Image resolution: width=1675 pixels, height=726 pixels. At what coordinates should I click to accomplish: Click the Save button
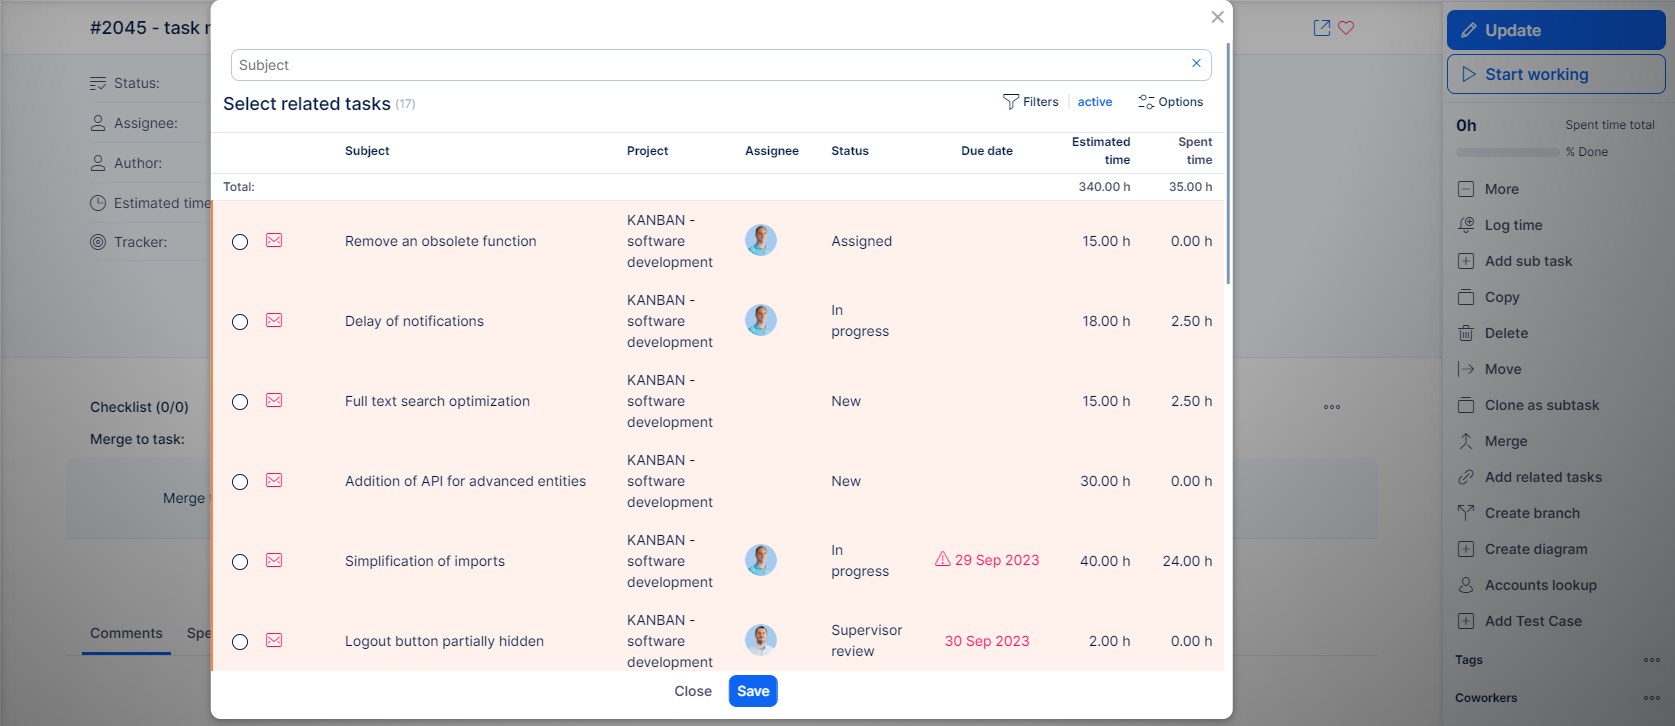pyautogui.click(x=753, y=691)
